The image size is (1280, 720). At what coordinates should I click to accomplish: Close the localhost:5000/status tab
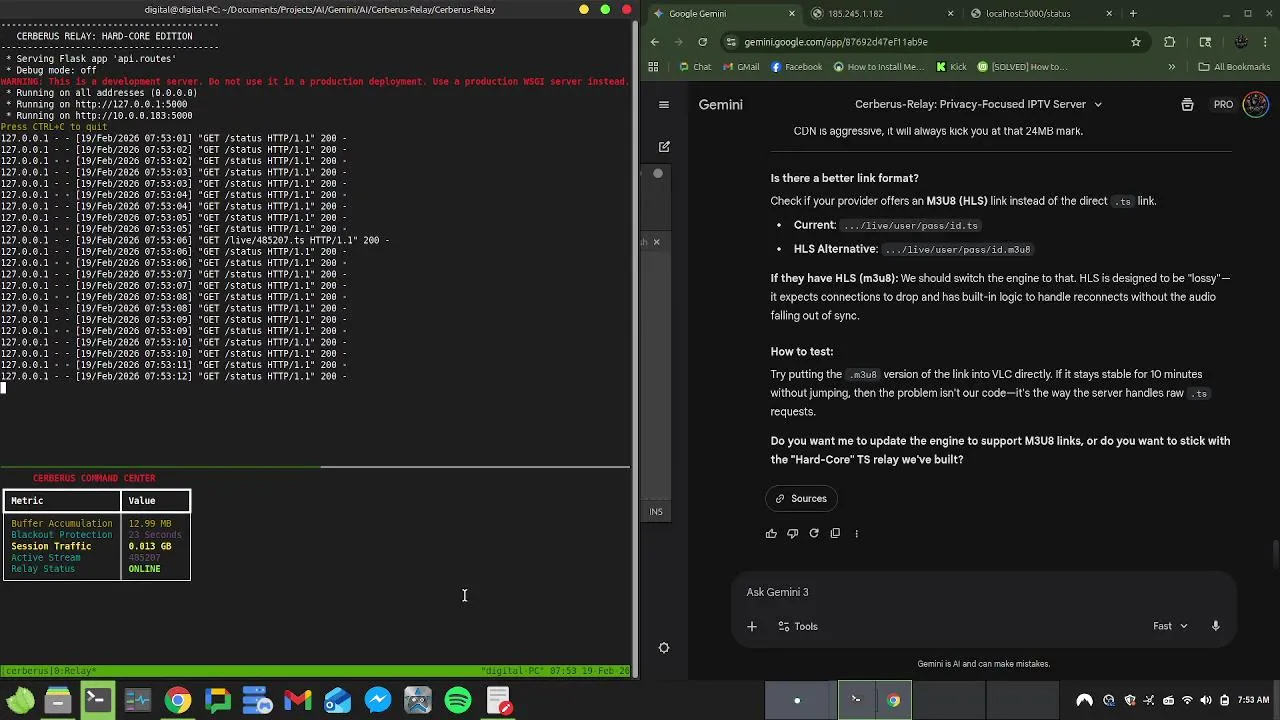pos(1109,14)
